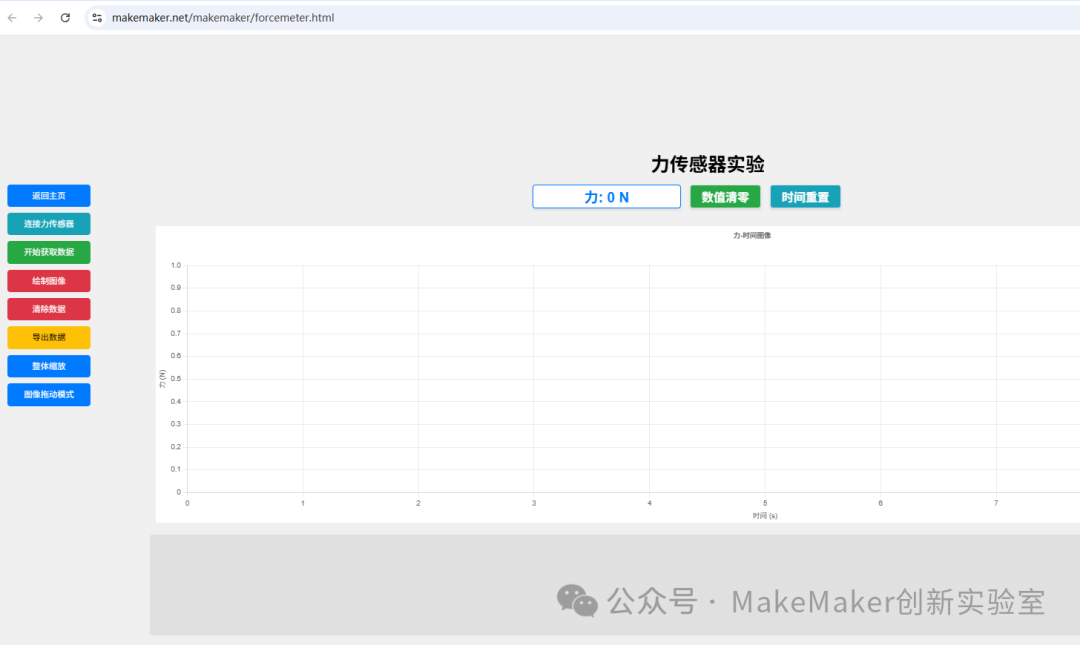Click the force readout box showing 力: 0 N
This screenshot has height=645, width=1080.
(x=606, y=197)
